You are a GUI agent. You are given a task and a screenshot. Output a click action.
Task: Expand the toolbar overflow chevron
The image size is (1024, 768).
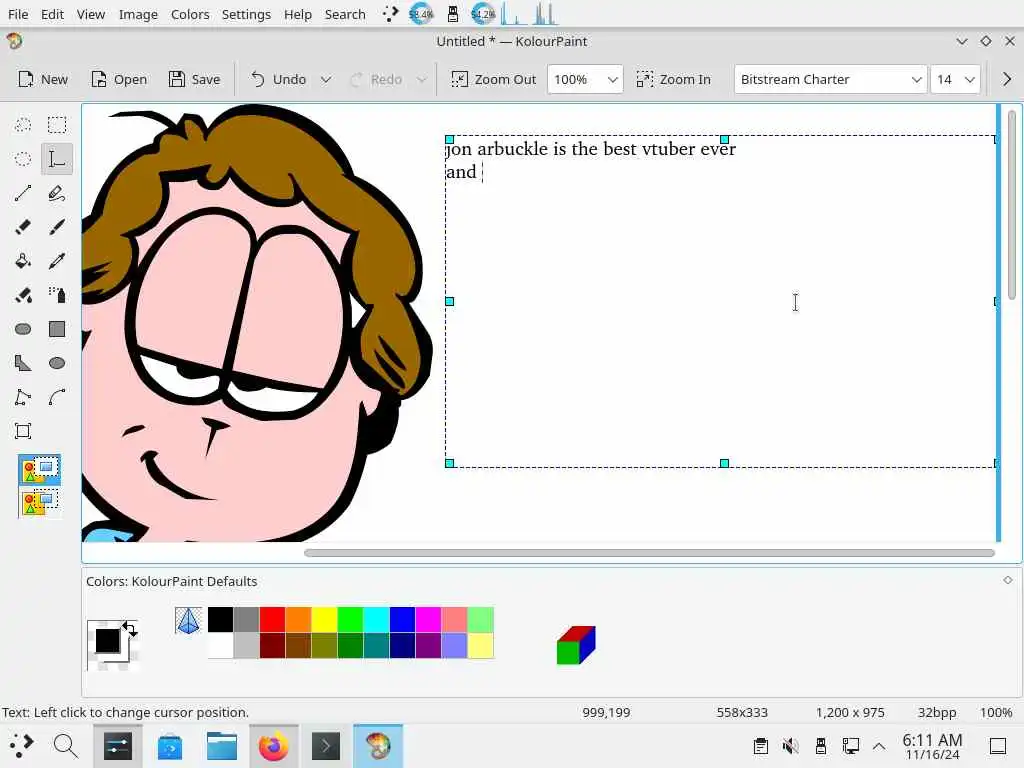1006,79
